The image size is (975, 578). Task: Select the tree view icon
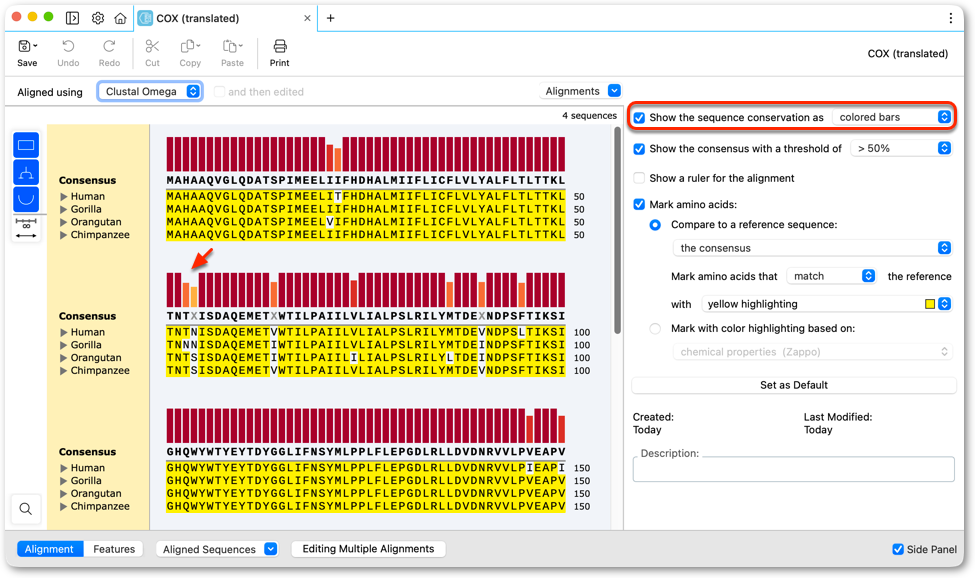click(26, 172)
